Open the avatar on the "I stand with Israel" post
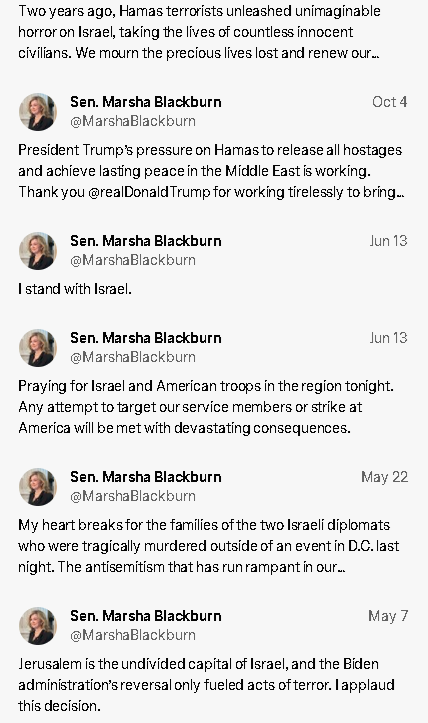Screen dimensions: 428x723 (x=38, y=251)
